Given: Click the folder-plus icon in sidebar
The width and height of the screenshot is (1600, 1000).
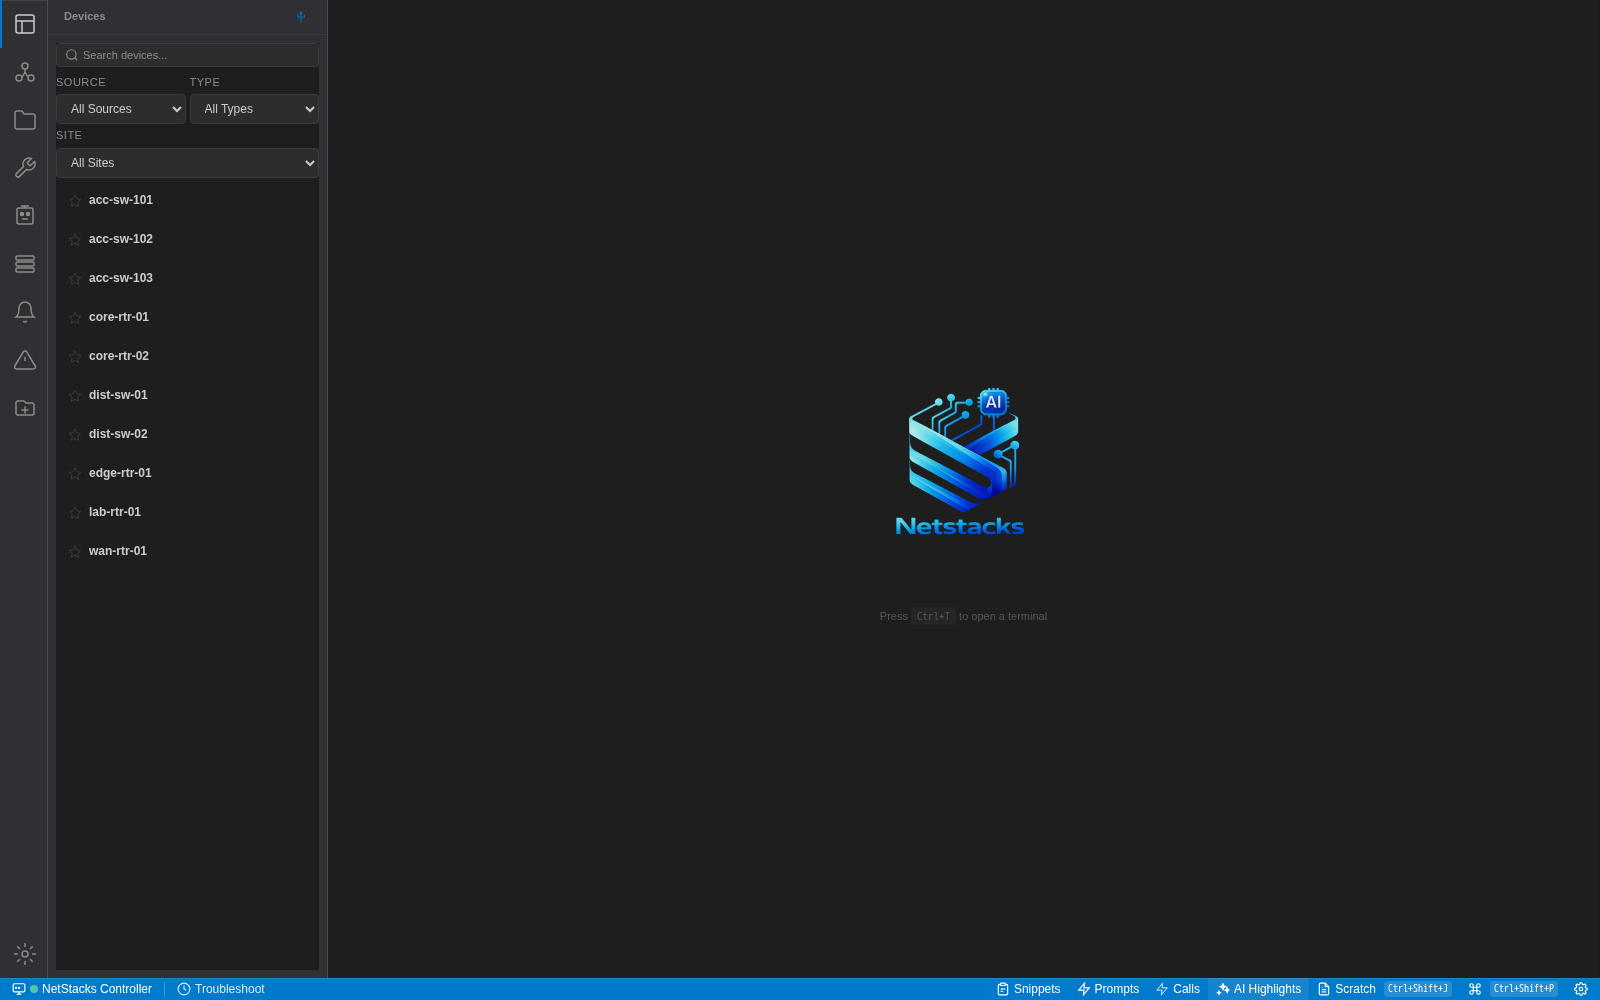Looking at the screenshot, I should pos(25,408).
